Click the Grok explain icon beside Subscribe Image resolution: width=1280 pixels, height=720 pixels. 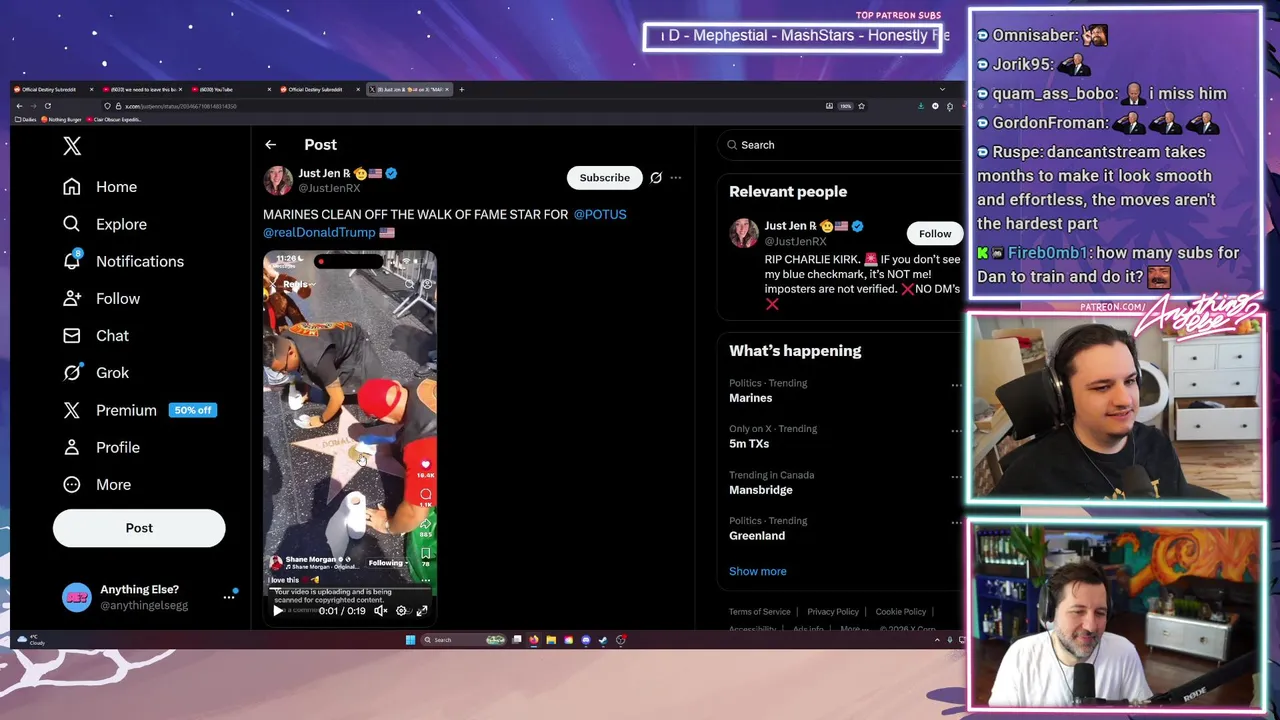click(656, 178)
